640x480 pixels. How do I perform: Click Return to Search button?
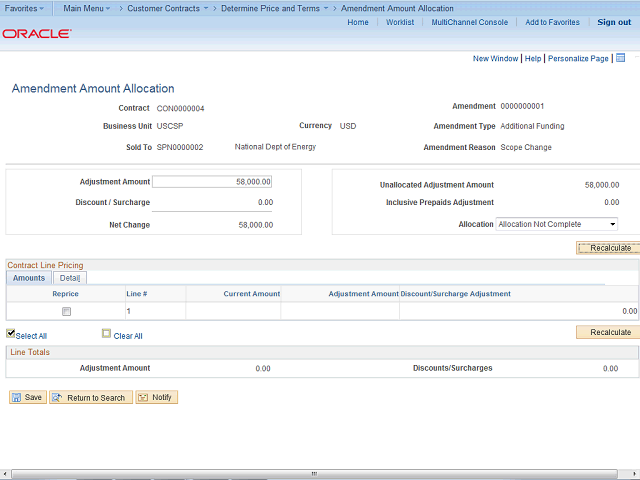[89, 397]
